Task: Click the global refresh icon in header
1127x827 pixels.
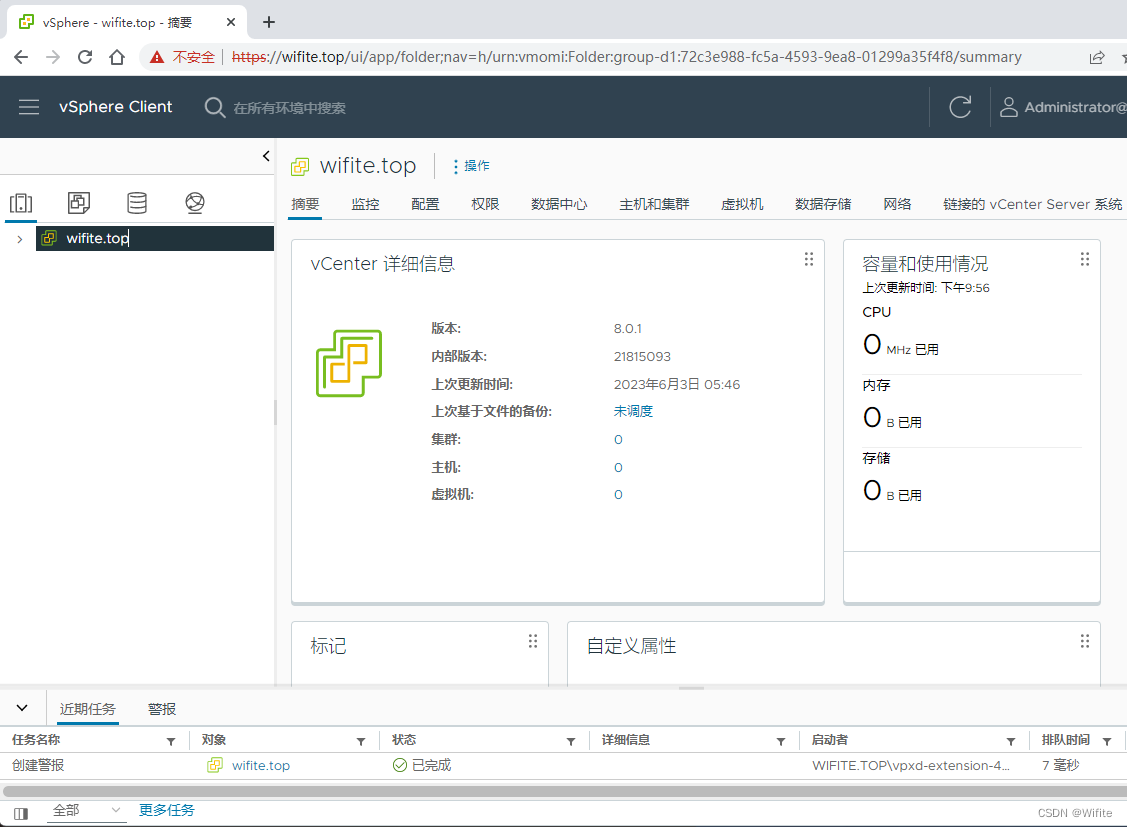Action: [x=960, y=107]
